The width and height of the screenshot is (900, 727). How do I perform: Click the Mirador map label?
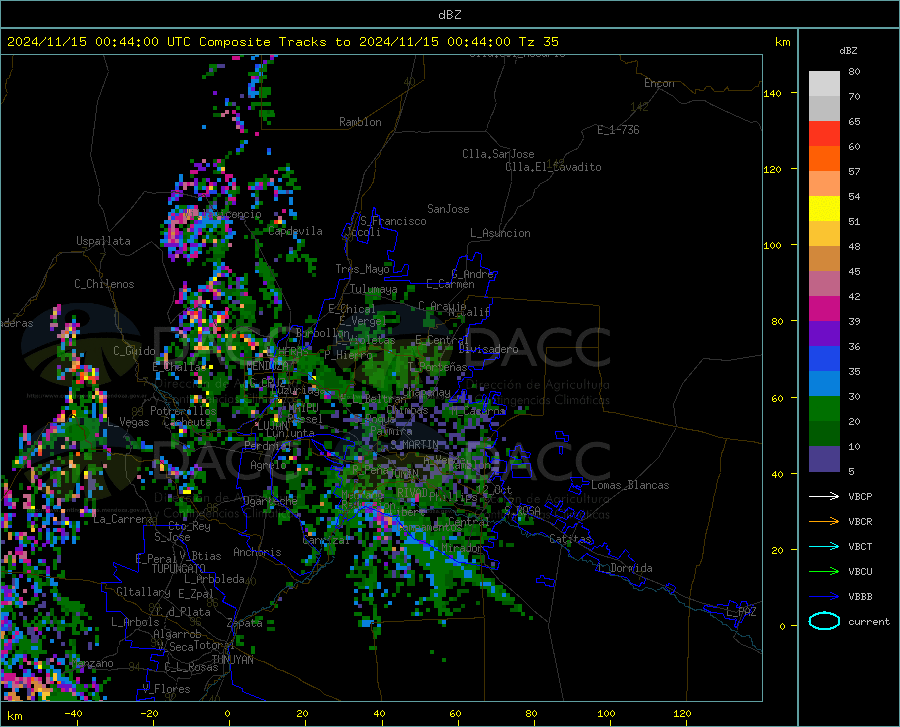coord(461,548)
